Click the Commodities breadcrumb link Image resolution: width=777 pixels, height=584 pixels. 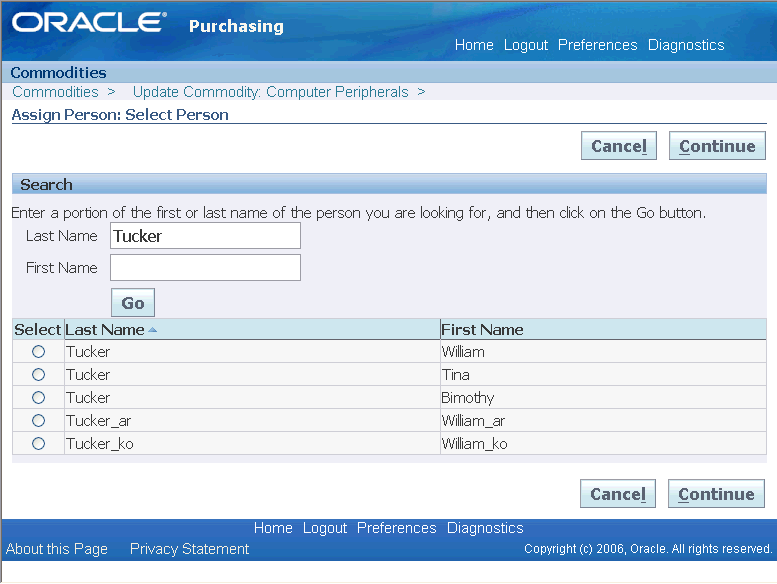pos(56,92)
